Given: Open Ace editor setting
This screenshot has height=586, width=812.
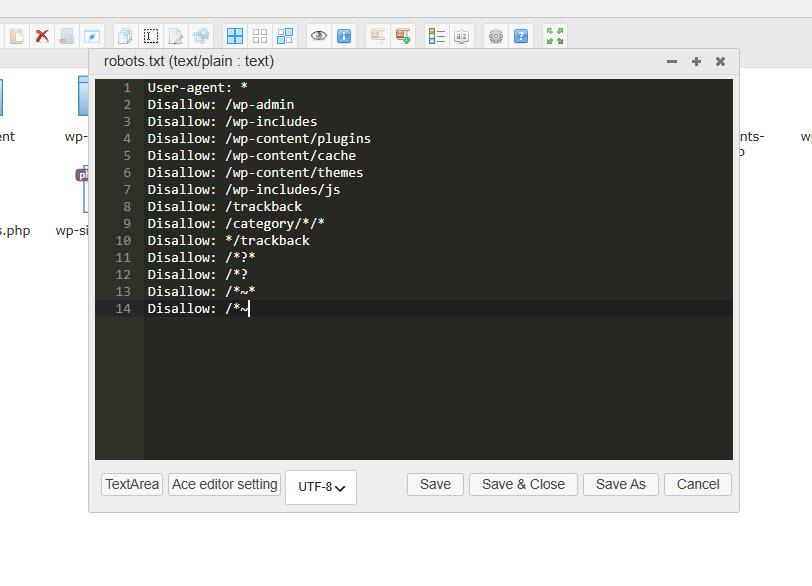Looking at the screenshot, I should tap(225, 485).
